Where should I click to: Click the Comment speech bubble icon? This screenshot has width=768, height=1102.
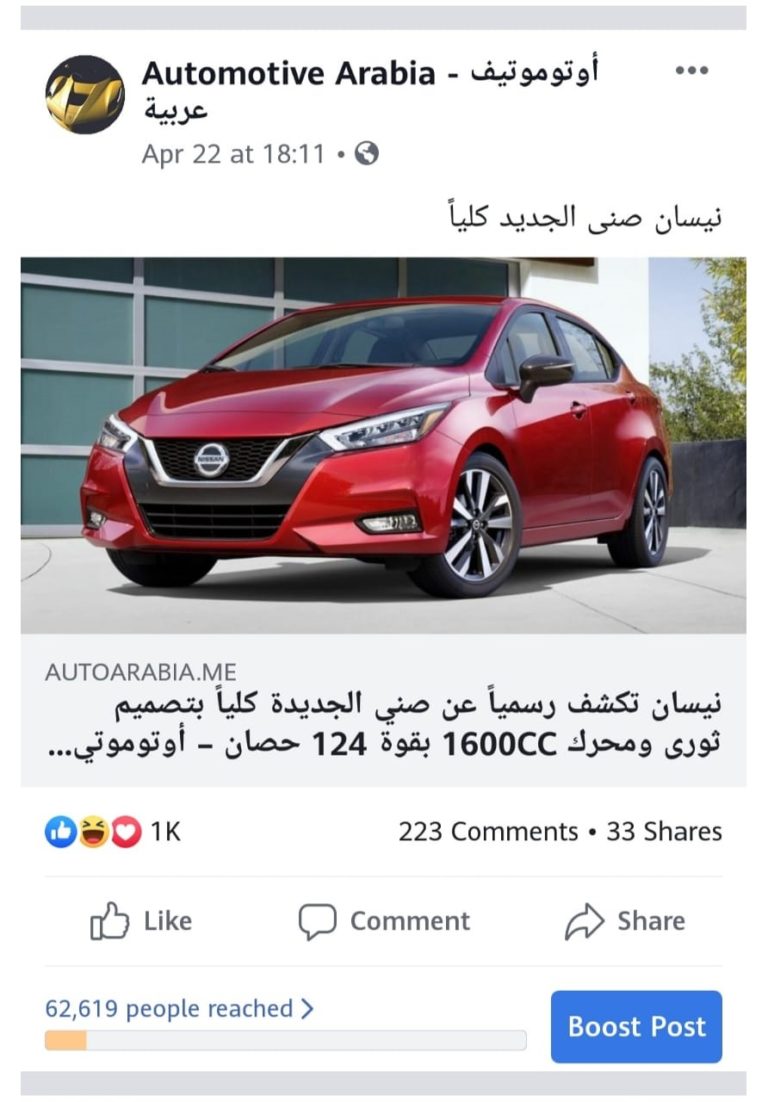click(x=317, y=921)
